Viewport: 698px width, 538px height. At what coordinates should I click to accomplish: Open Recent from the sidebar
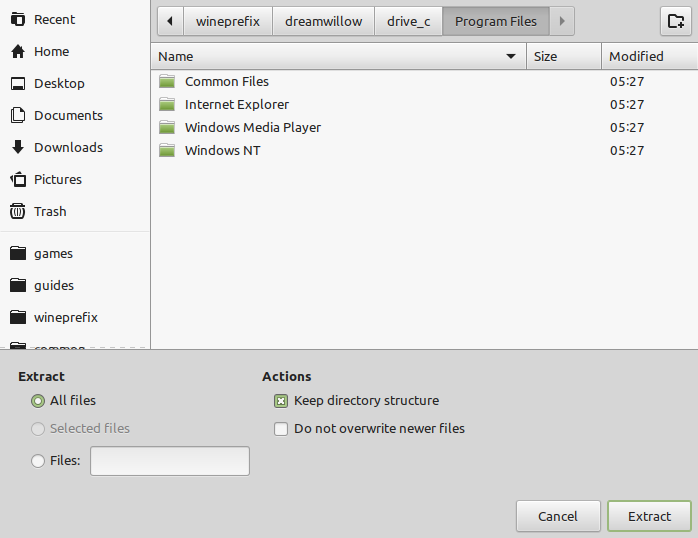pyautogui.click(x=43, y=20)
